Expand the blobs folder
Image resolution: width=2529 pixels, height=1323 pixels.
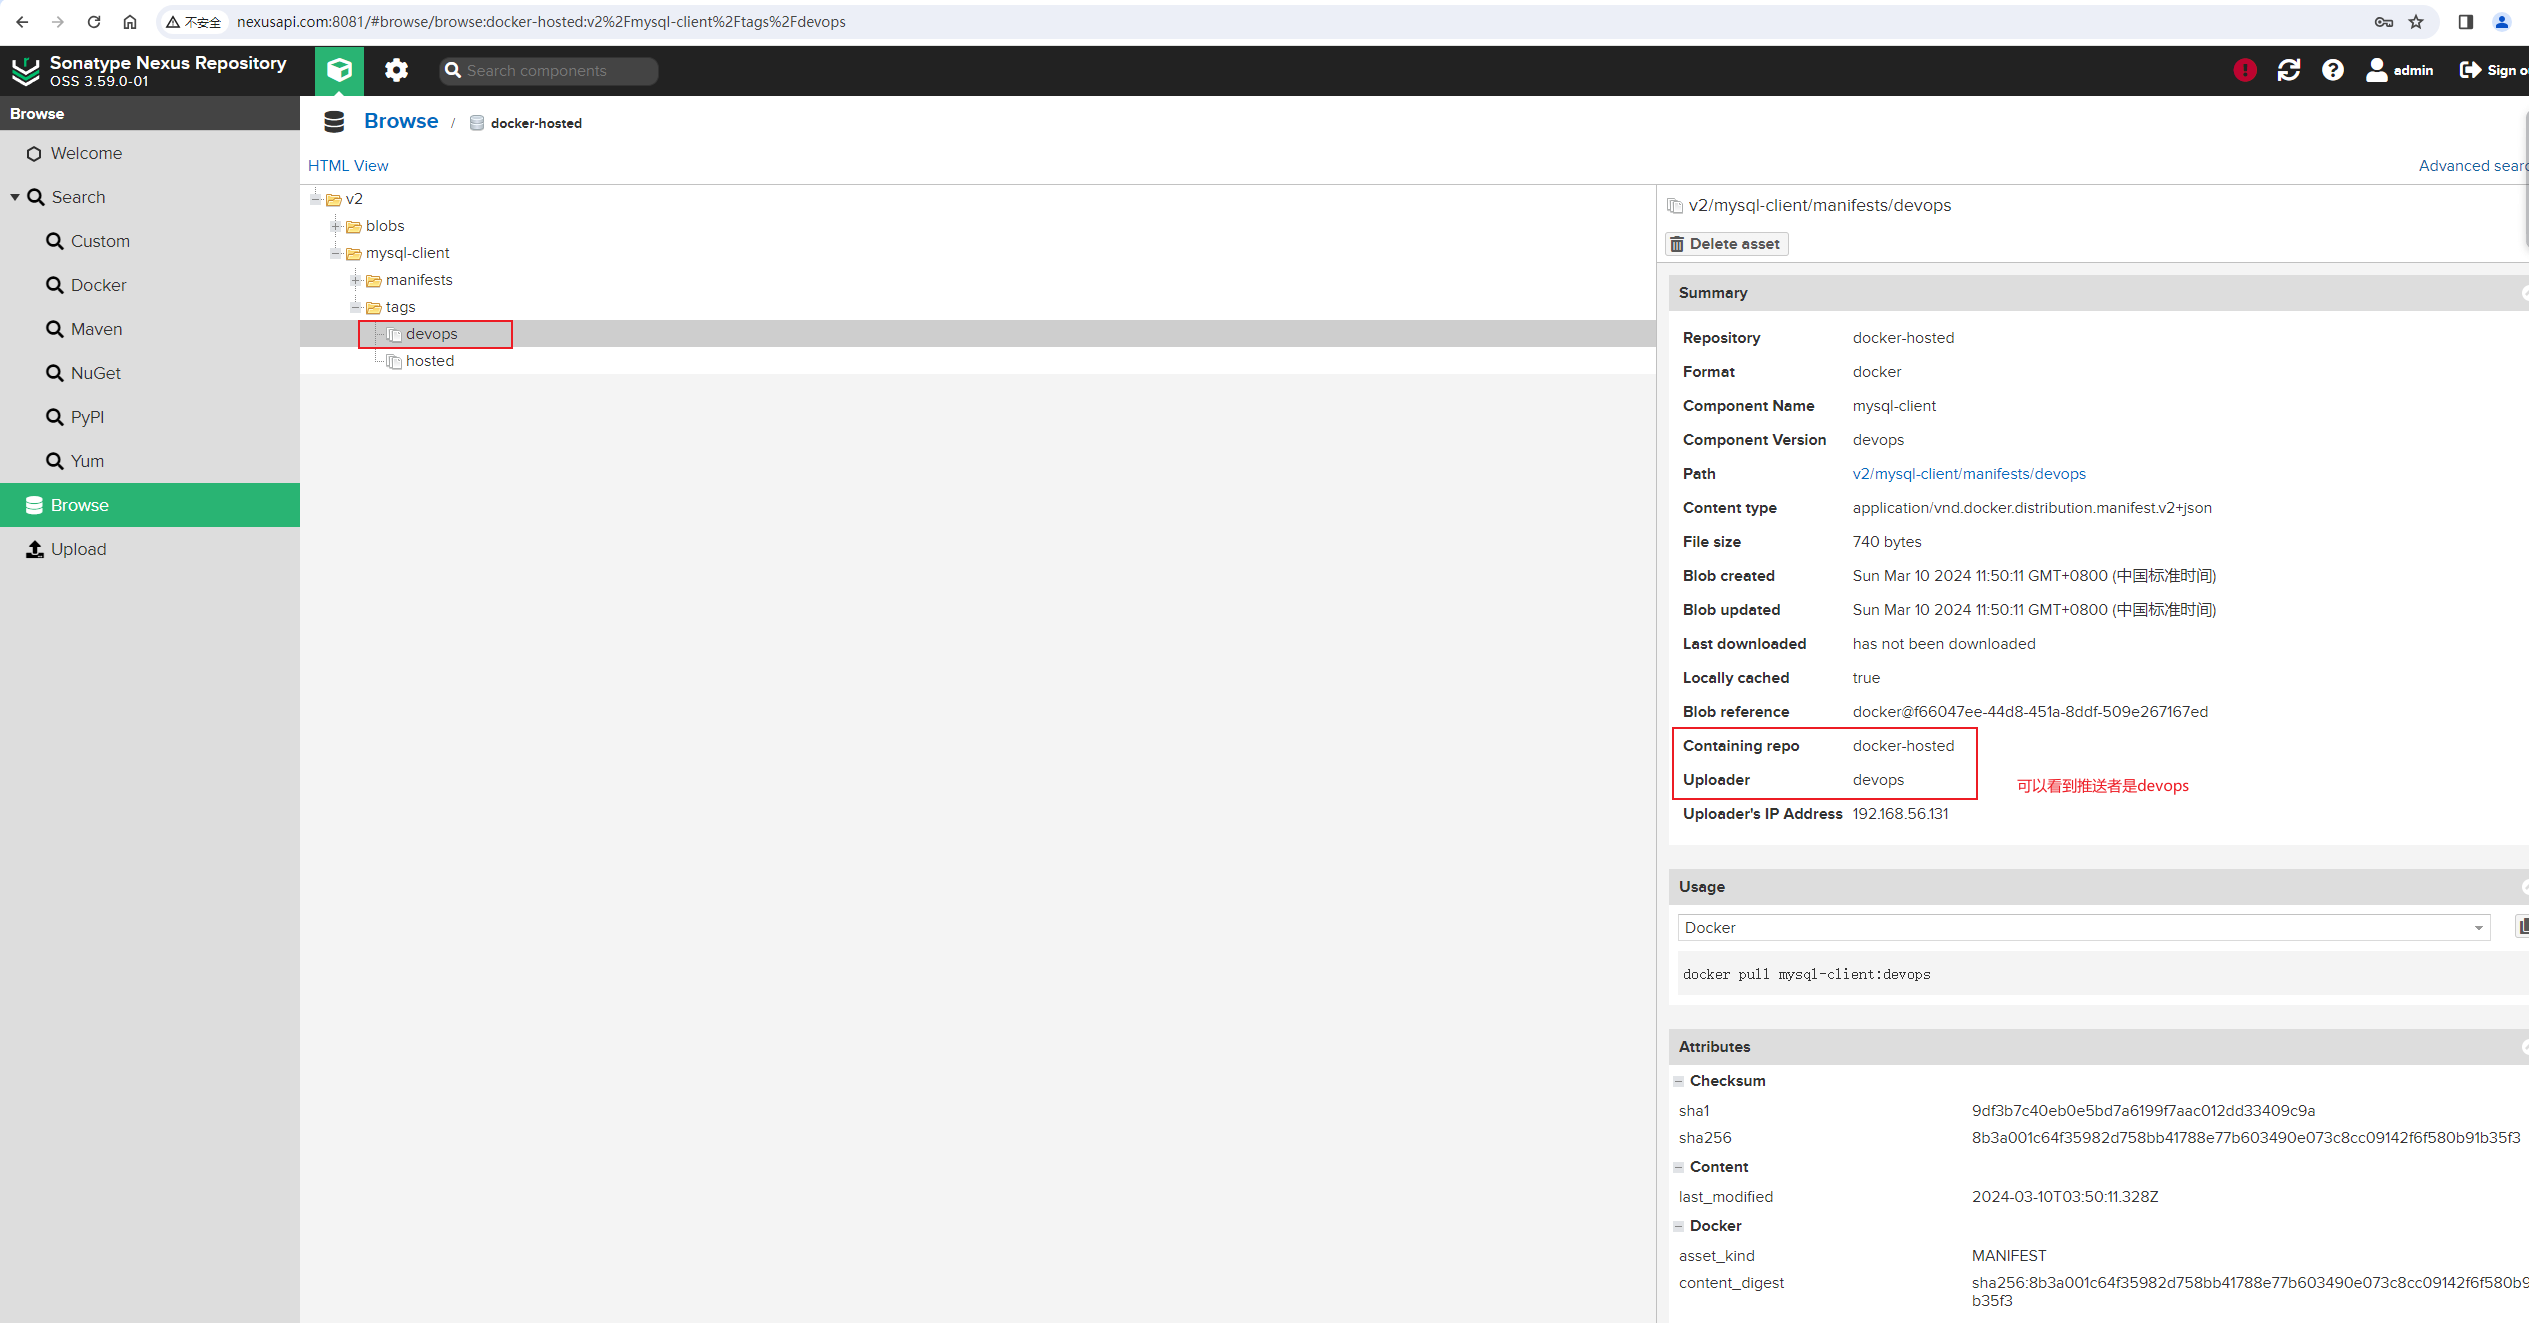pos(336,226)
